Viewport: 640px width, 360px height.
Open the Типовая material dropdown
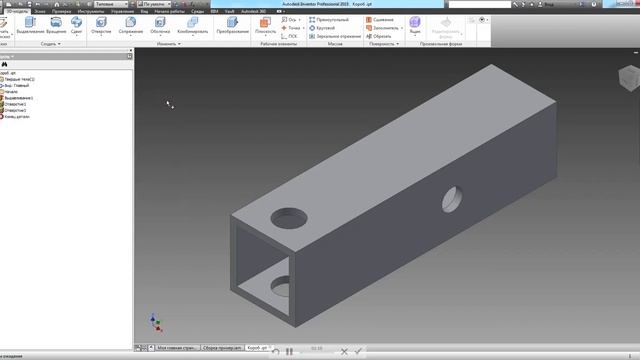[x=111, y=4]
